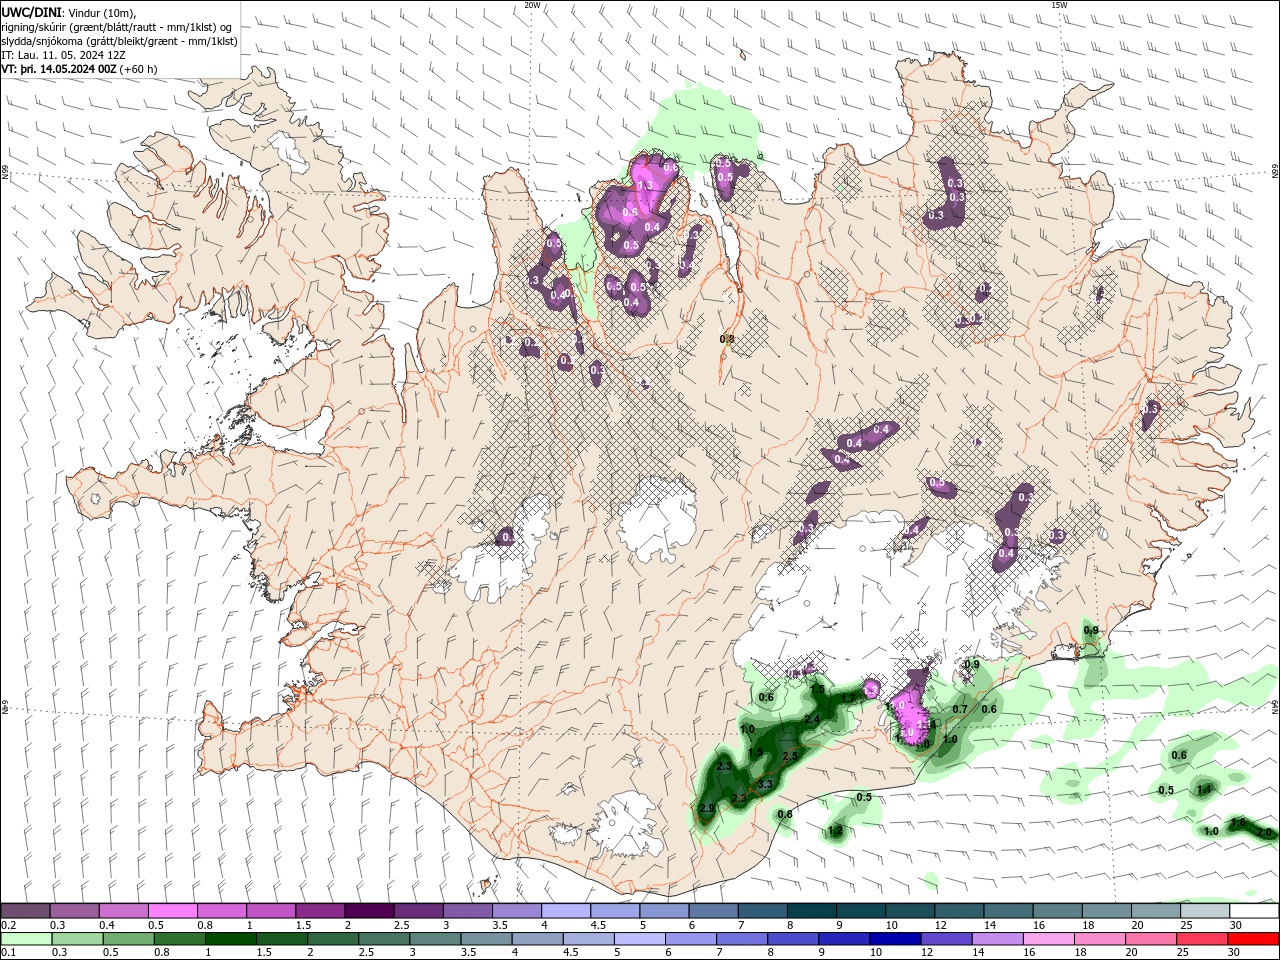Click the palest green rain swatch between 0.1 and 0.3
The height and width of the screenshot is (960, 1280).
coord(26,939)
